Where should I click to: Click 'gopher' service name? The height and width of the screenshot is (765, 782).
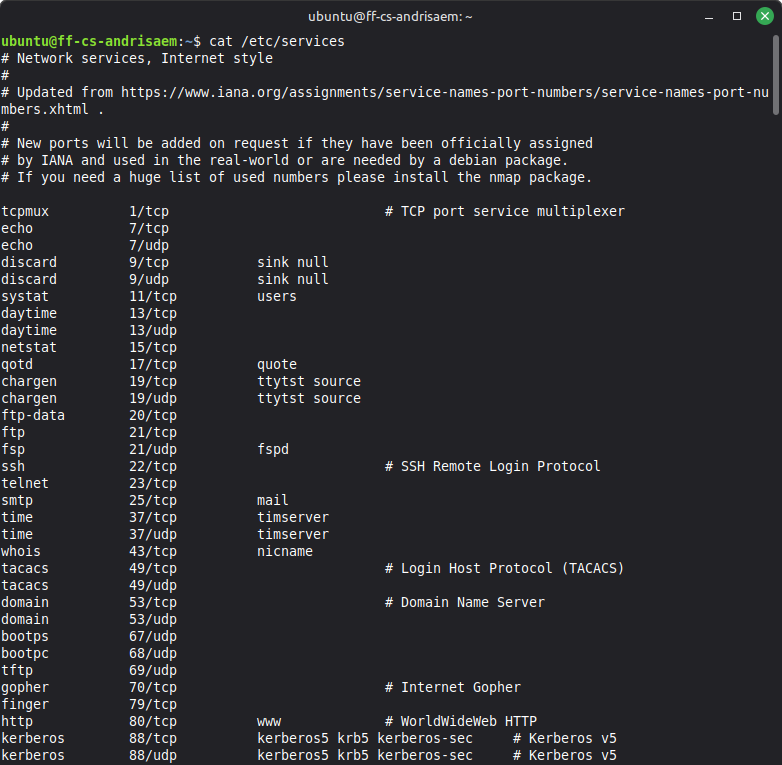pos(25,687)
